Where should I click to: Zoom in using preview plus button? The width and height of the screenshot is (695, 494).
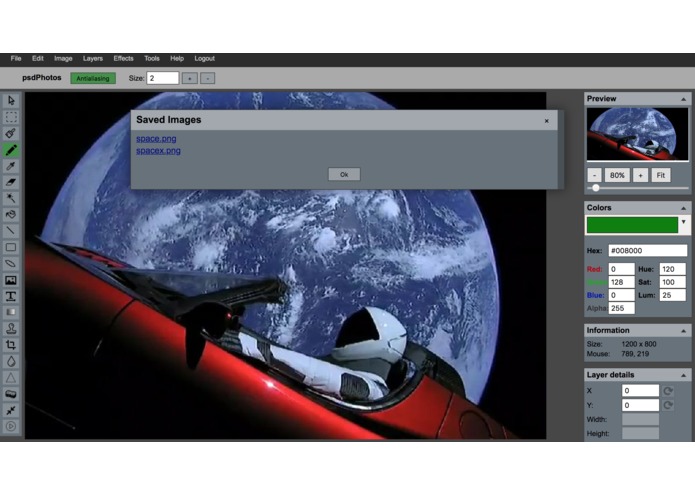[640, 175]
